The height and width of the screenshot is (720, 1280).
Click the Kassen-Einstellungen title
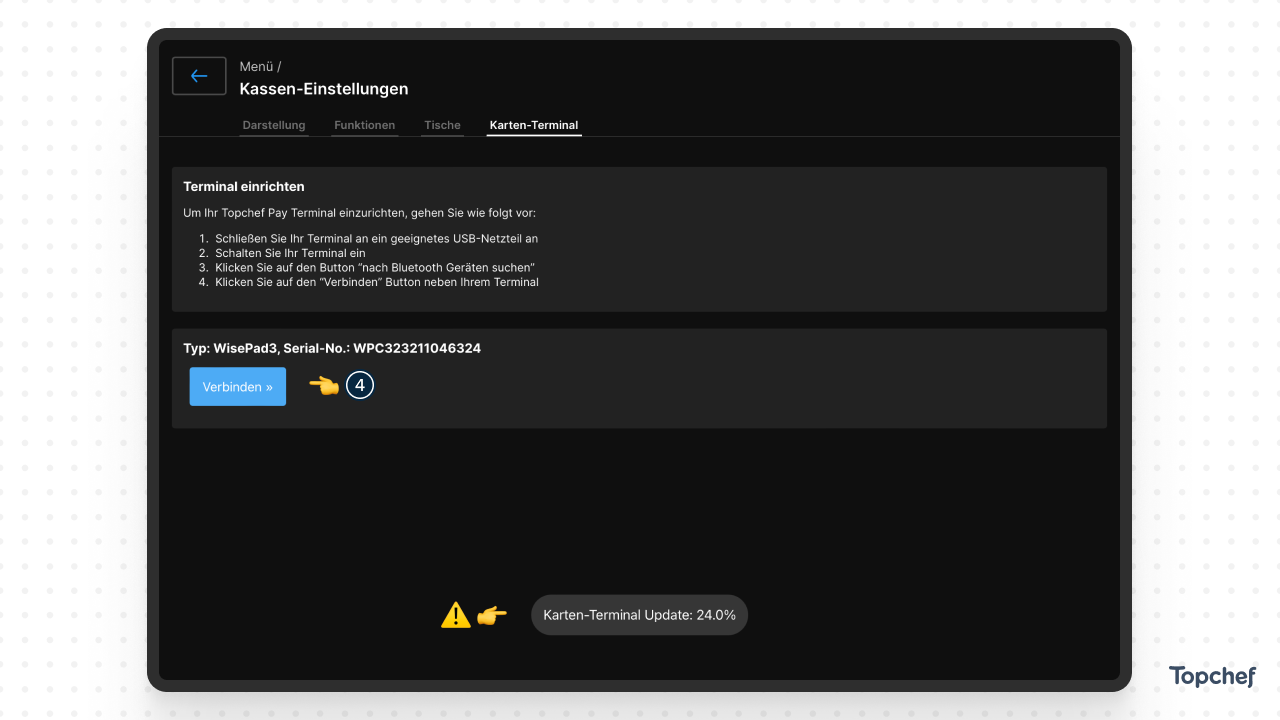pos(324,89)
